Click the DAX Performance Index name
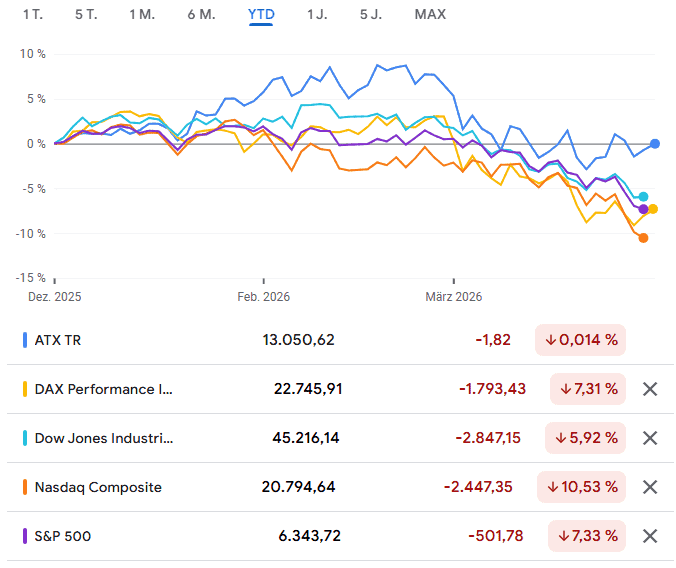The image size is (676, 568). point(103,389)
